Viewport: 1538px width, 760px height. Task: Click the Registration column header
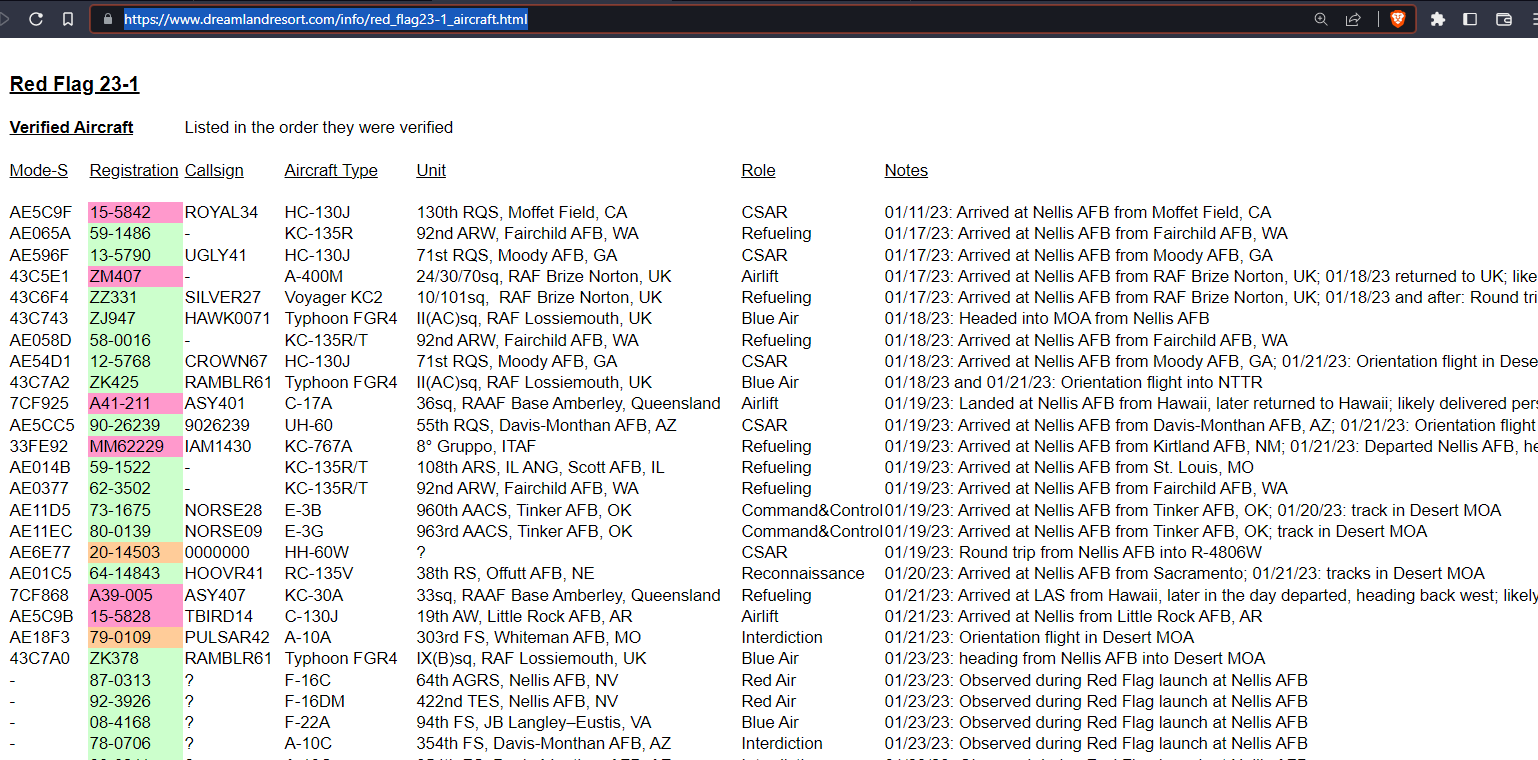pyautogui.click(x=134, y=170)
